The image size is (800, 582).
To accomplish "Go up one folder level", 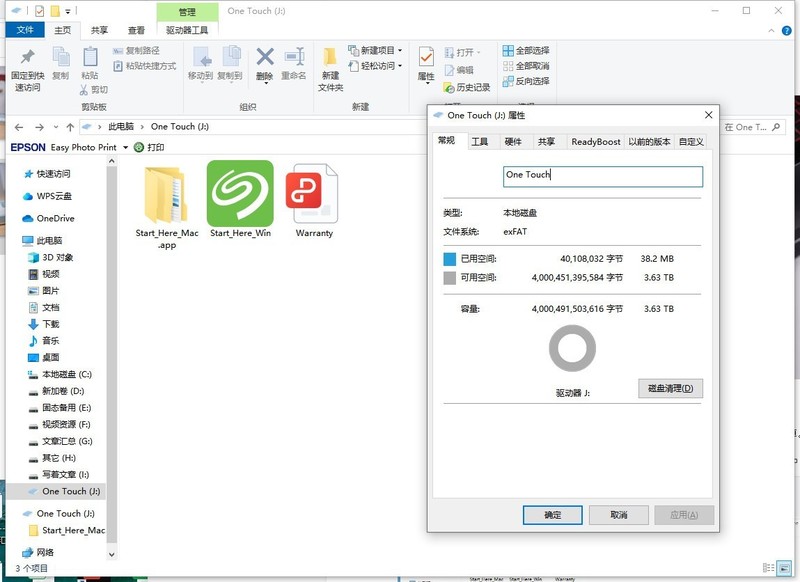I will (x=70, y=127).
